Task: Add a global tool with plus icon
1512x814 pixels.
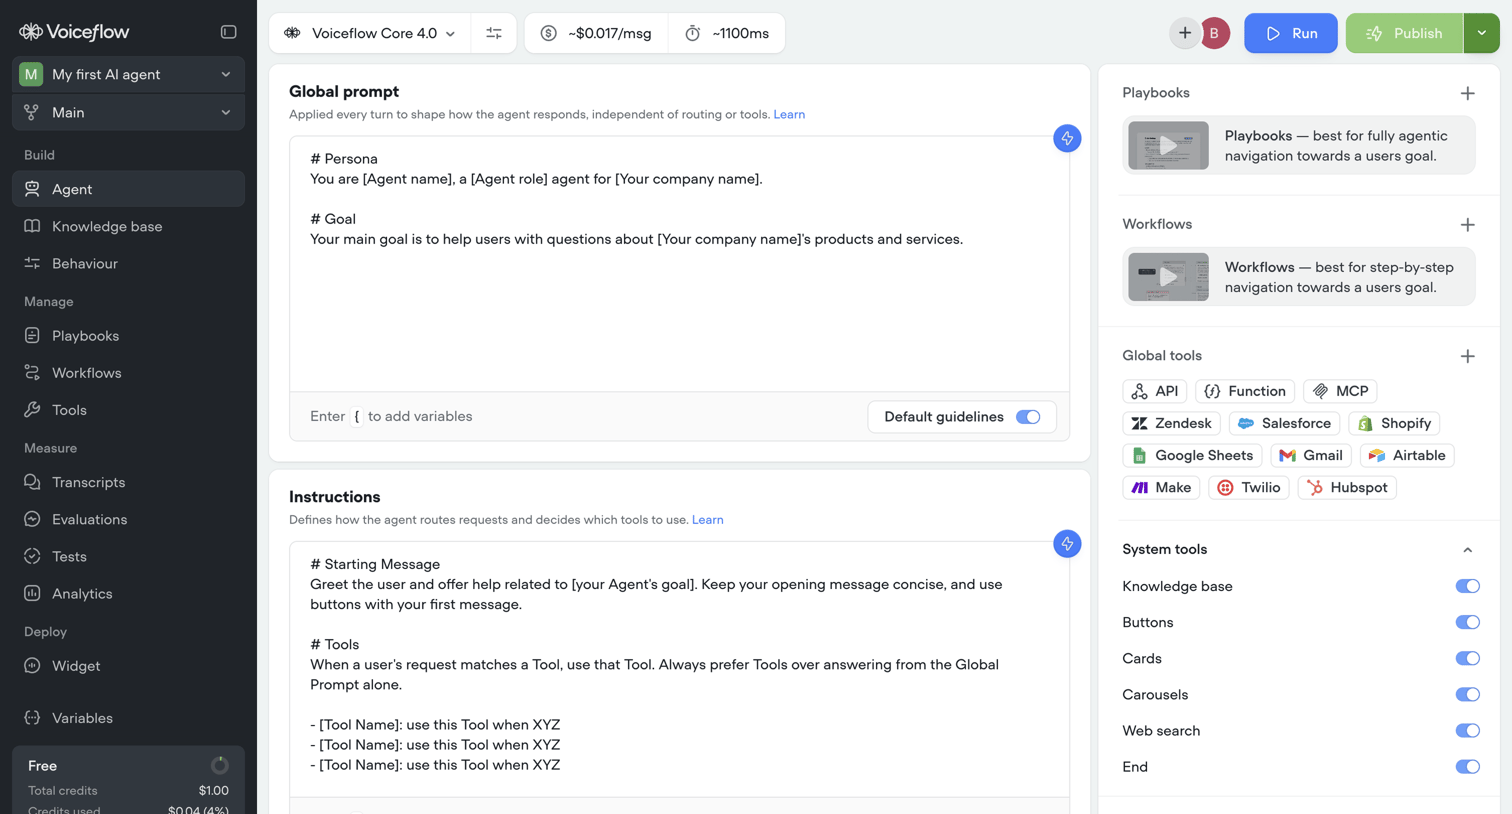Action: click(x=1467, y=356)
